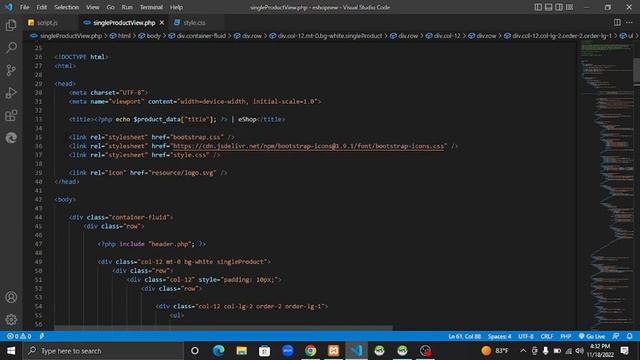Image resolution: width=640 pixels, height=360 pixels.
Task: Open Zoom from the taskbar
Action: (x=287, y=351)
